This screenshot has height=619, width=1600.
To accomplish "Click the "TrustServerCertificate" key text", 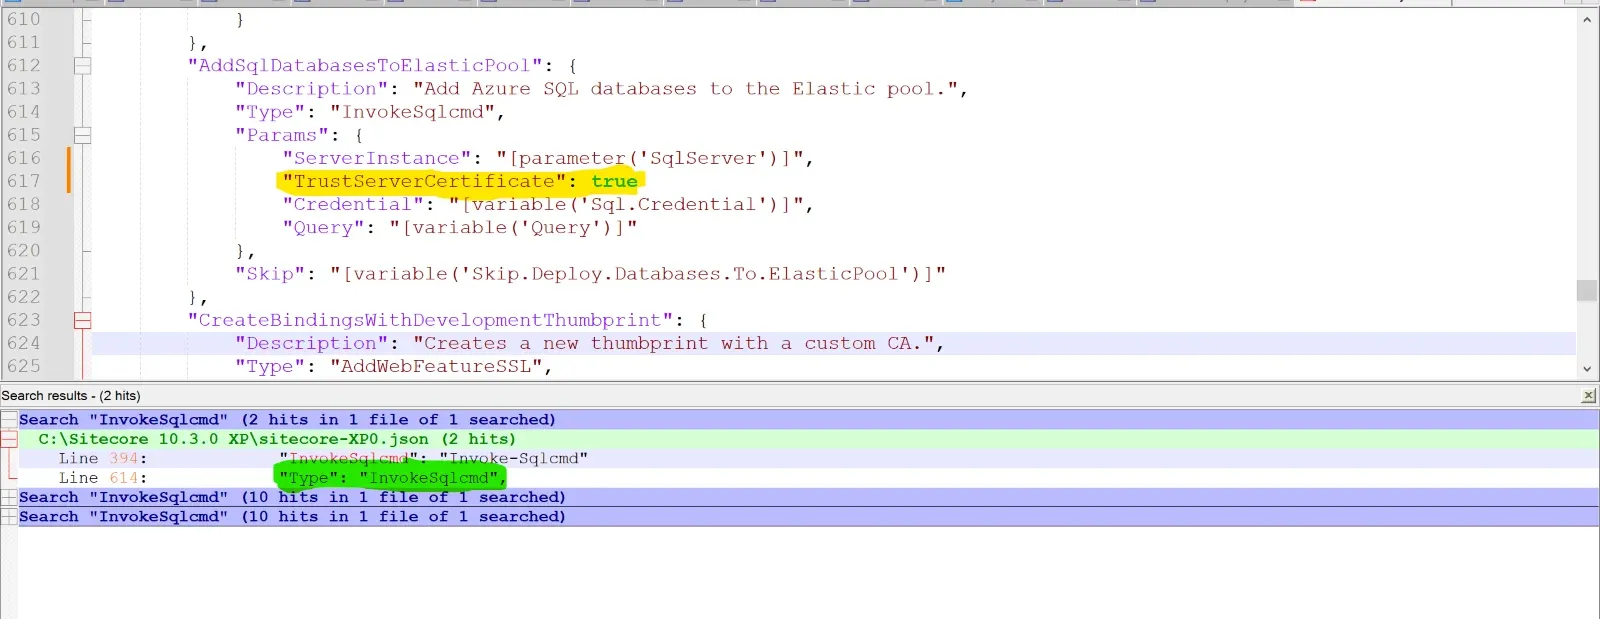I will (x=424, y=181).
